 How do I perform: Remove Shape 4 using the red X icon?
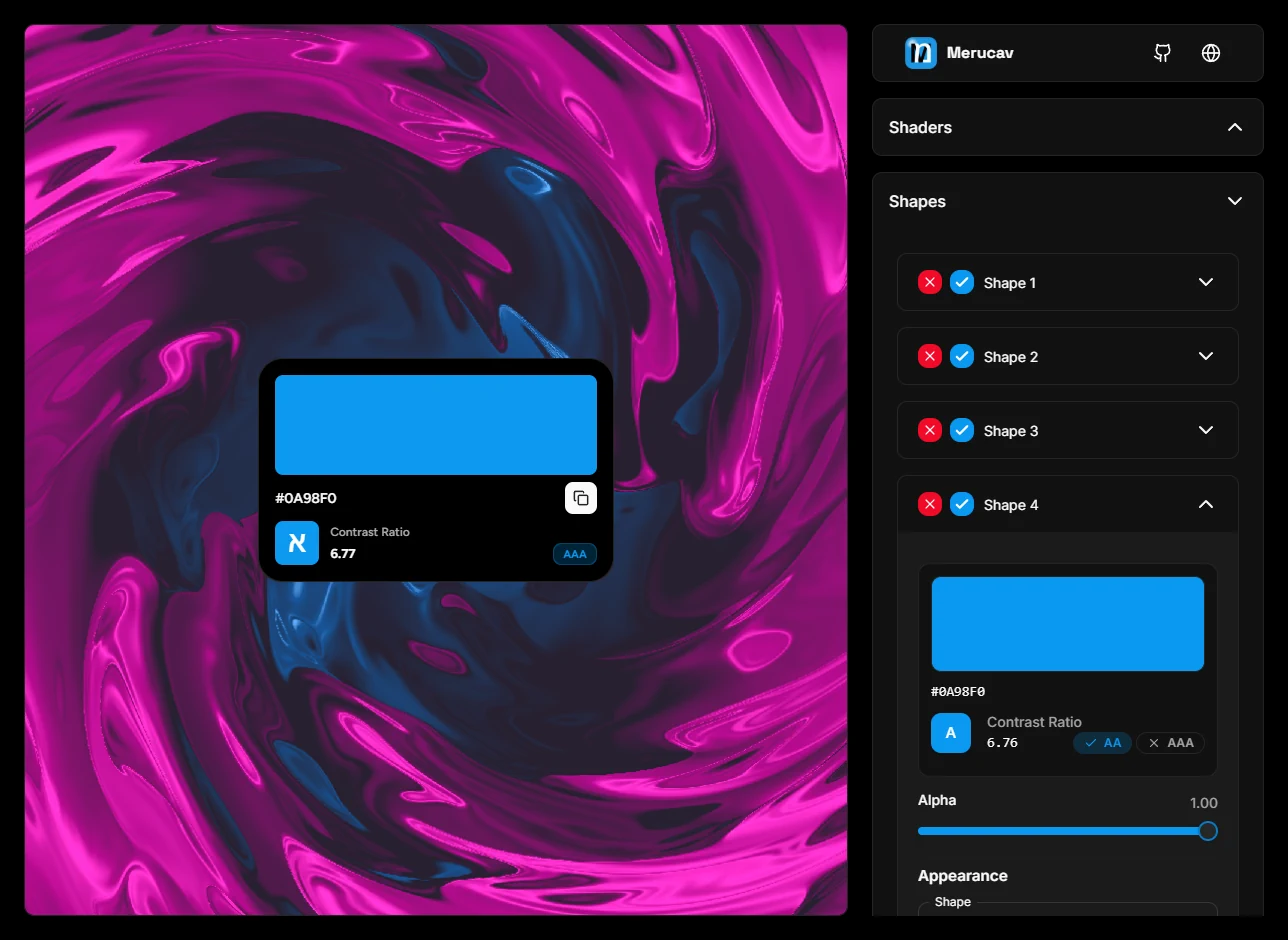click(930, 505)
